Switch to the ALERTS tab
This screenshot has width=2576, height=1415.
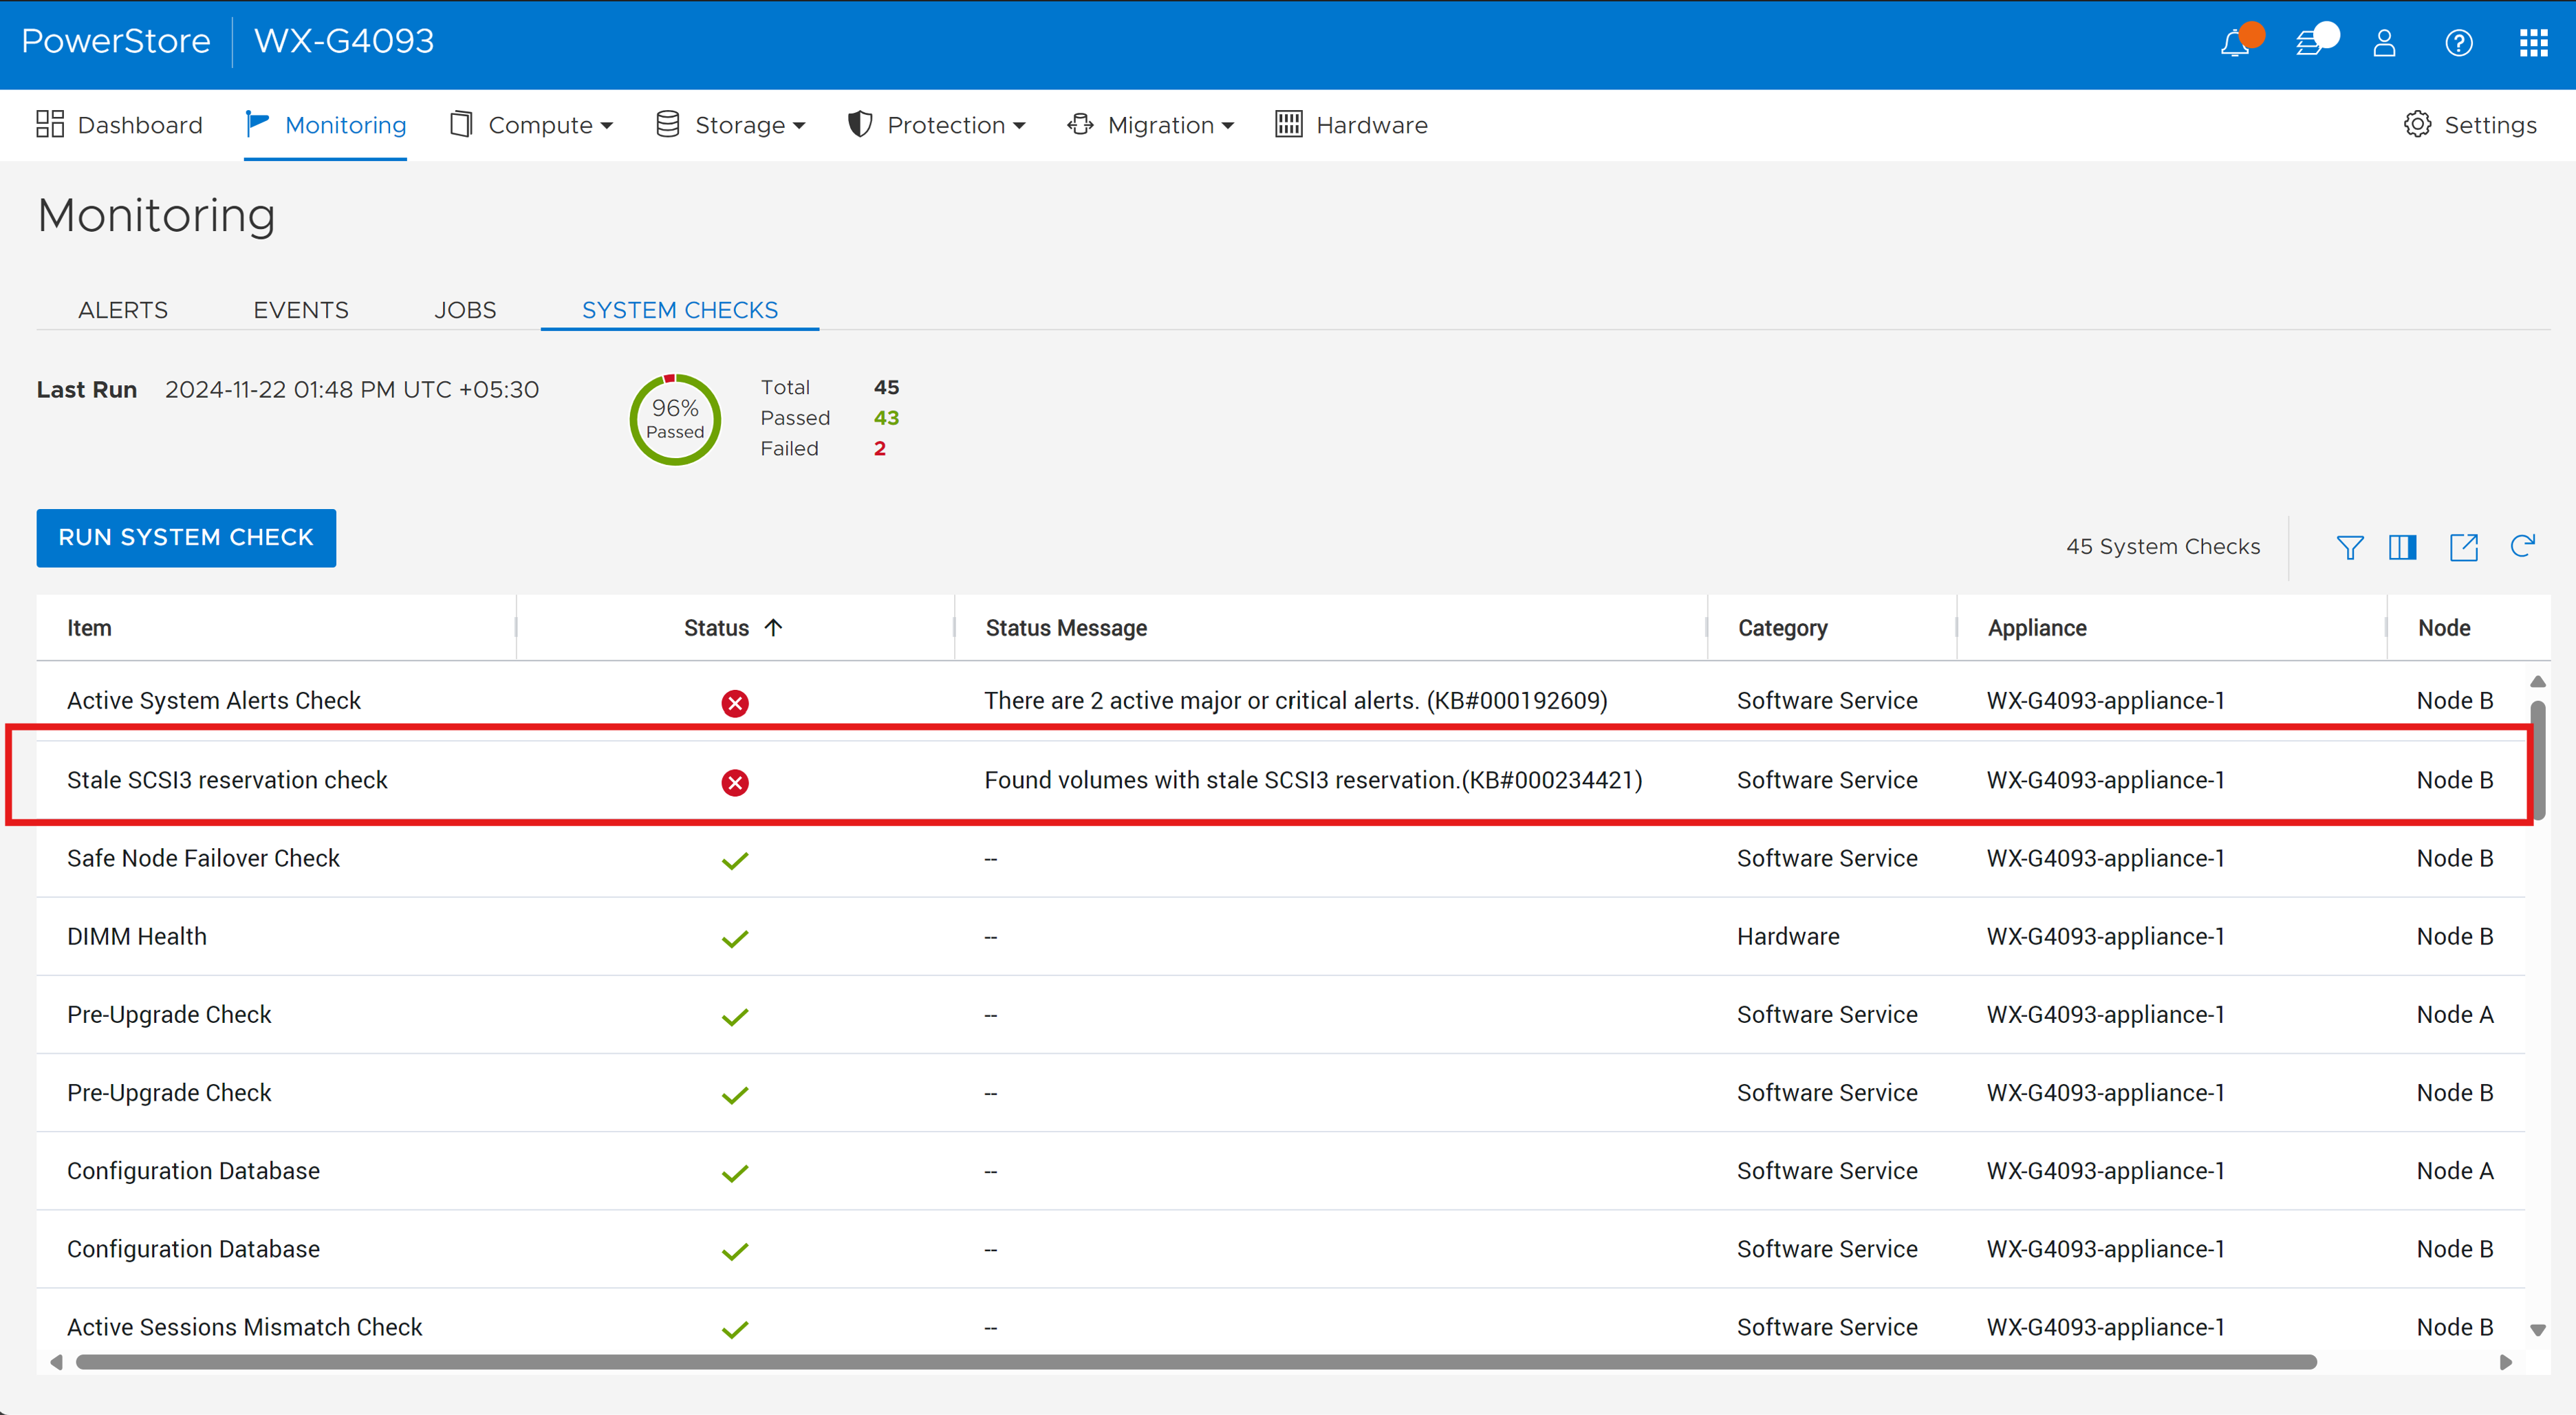tap(122, 310)
